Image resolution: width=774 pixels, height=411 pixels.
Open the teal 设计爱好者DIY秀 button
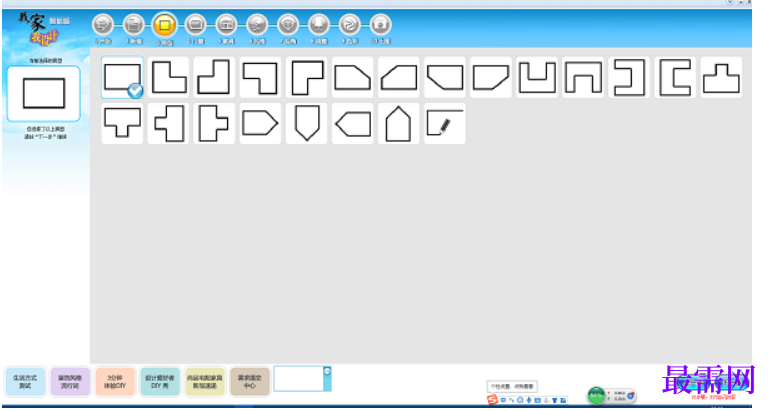point(160,381)
